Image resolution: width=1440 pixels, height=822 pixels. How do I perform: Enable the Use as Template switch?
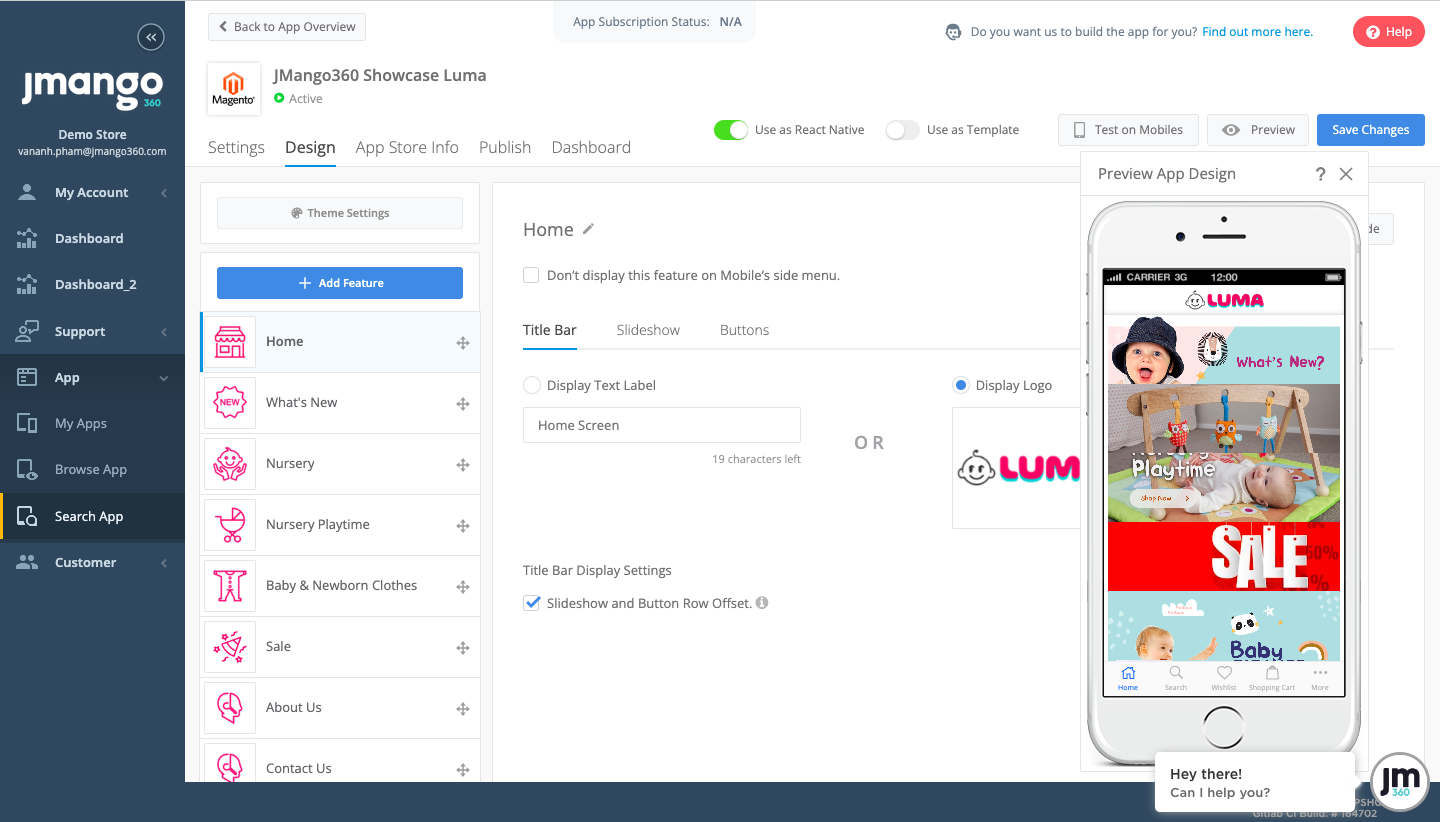902,130
